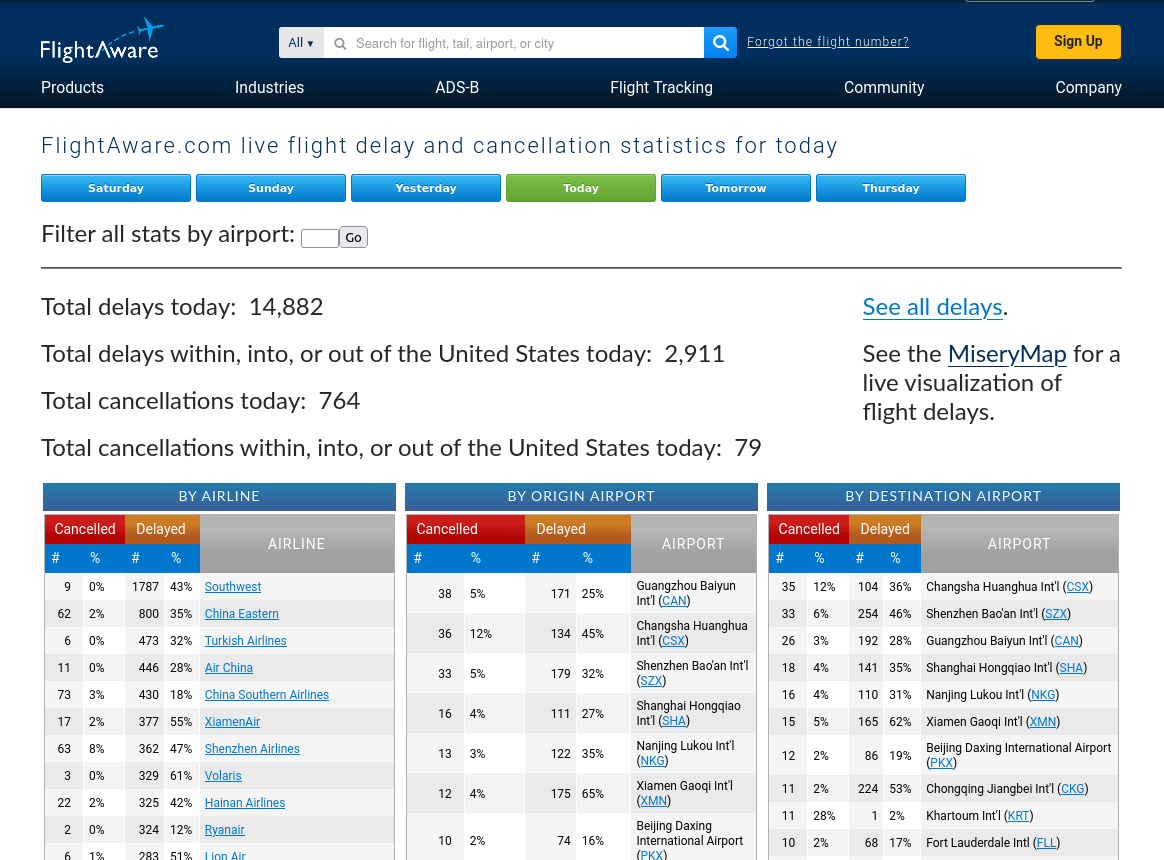
Task: Open FLL Fort Lauderdale link
Action: point(1046,843)
